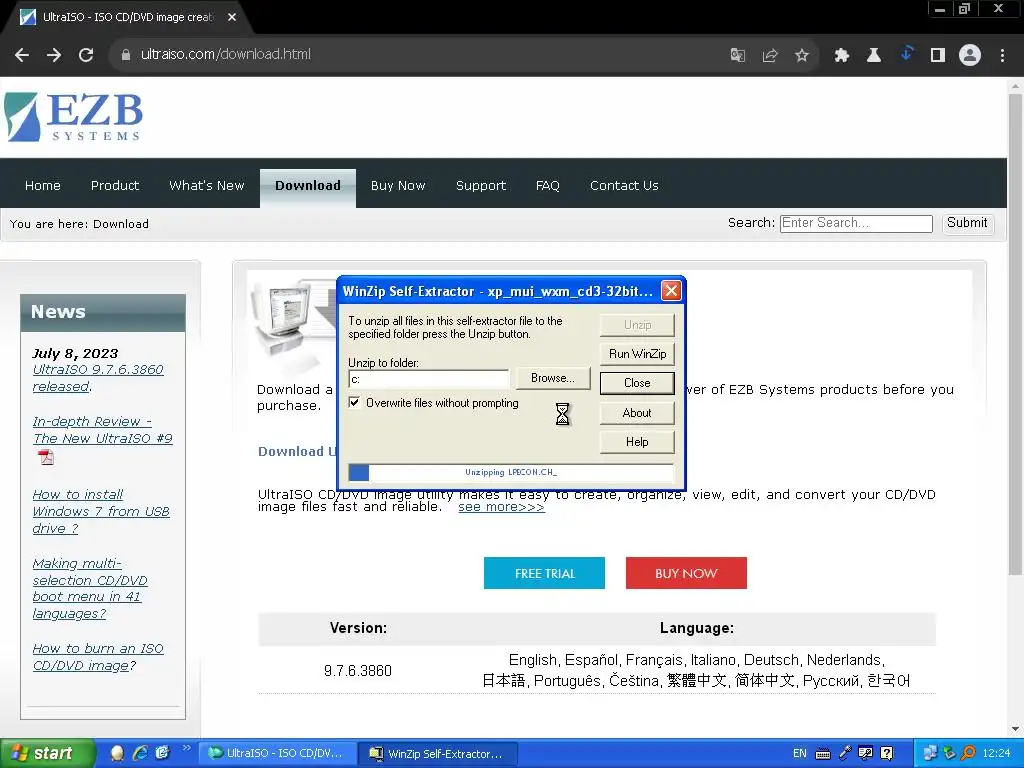Open the Windows start button

pos(48,753)
